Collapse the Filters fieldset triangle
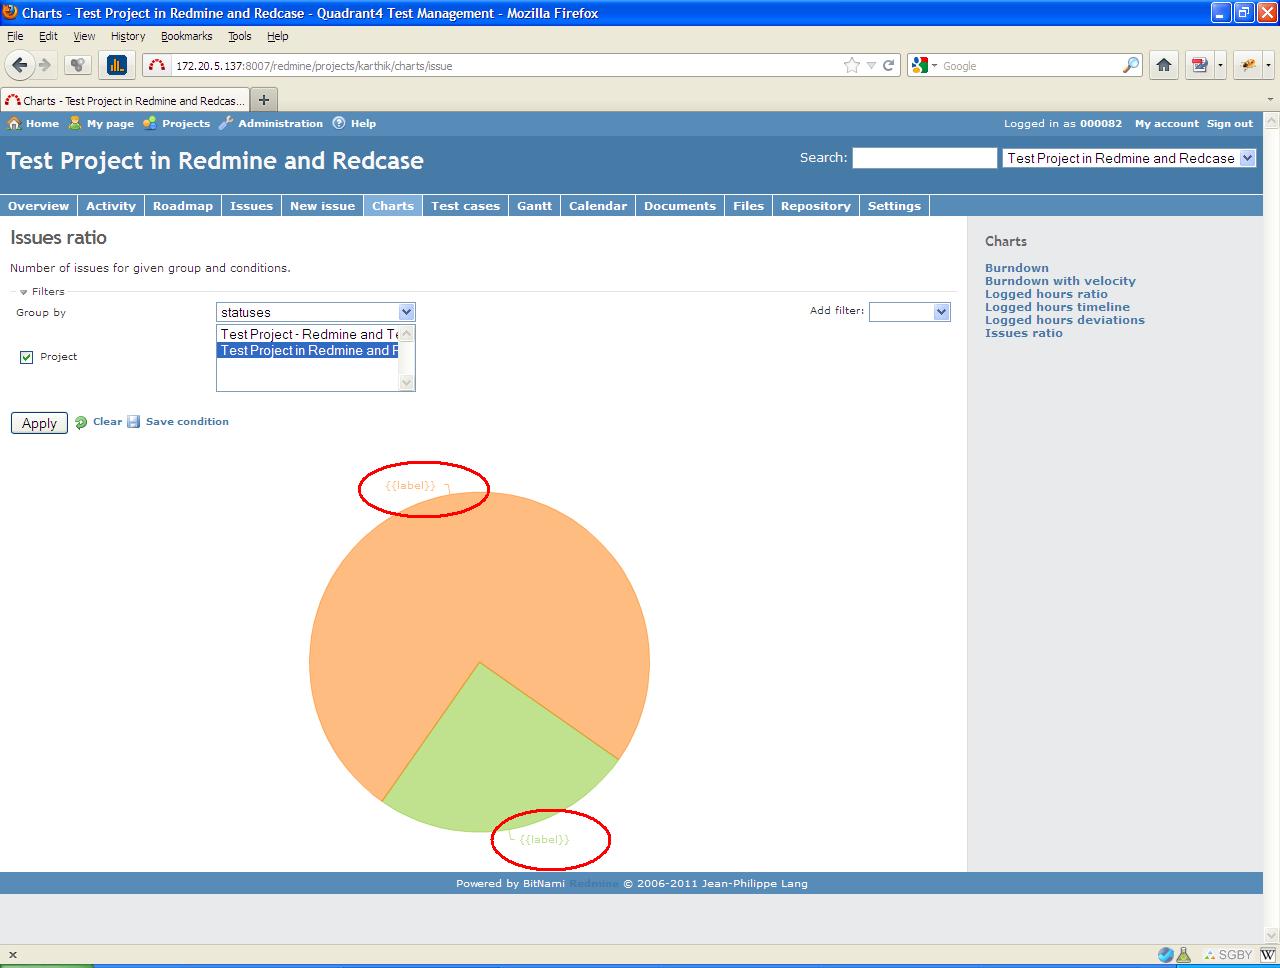1280x968 pixels. tap(23, 292)
